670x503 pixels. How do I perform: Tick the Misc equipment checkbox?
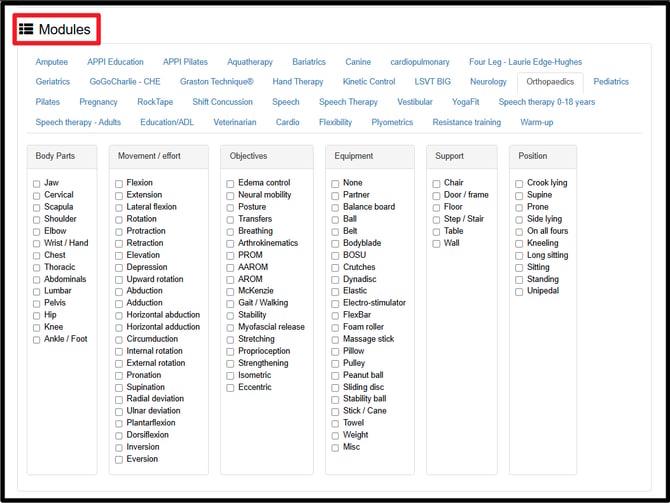[x=335, y=448]
